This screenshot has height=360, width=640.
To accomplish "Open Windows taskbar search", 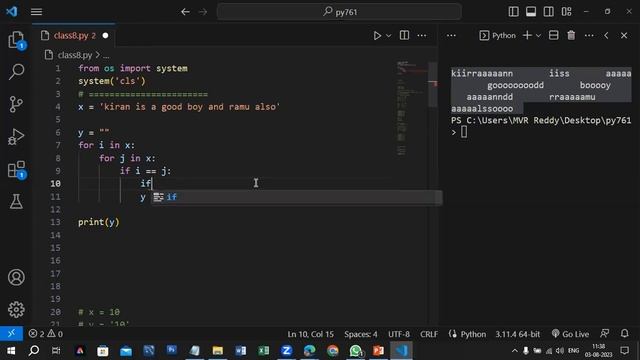I will (34, 350).
